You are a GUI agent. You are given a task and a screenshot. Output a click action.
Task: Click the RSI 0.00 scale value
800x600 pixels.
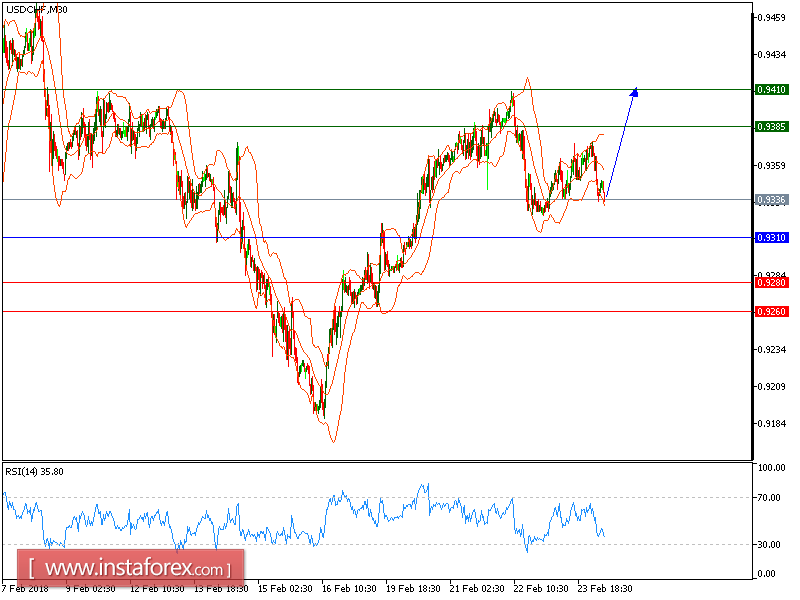[767, 574]
